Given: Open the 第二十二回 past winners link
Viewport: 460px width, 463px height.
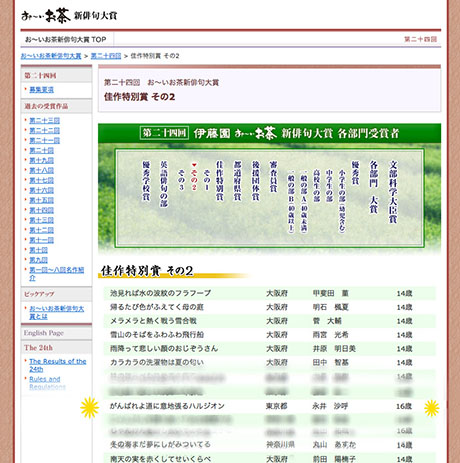Looking at the screenshot, I should point(45,130).
